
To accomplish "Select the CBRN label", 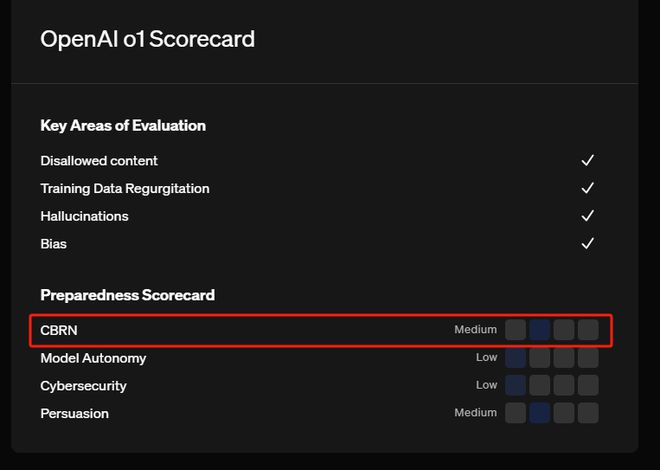I will (58, 330).
